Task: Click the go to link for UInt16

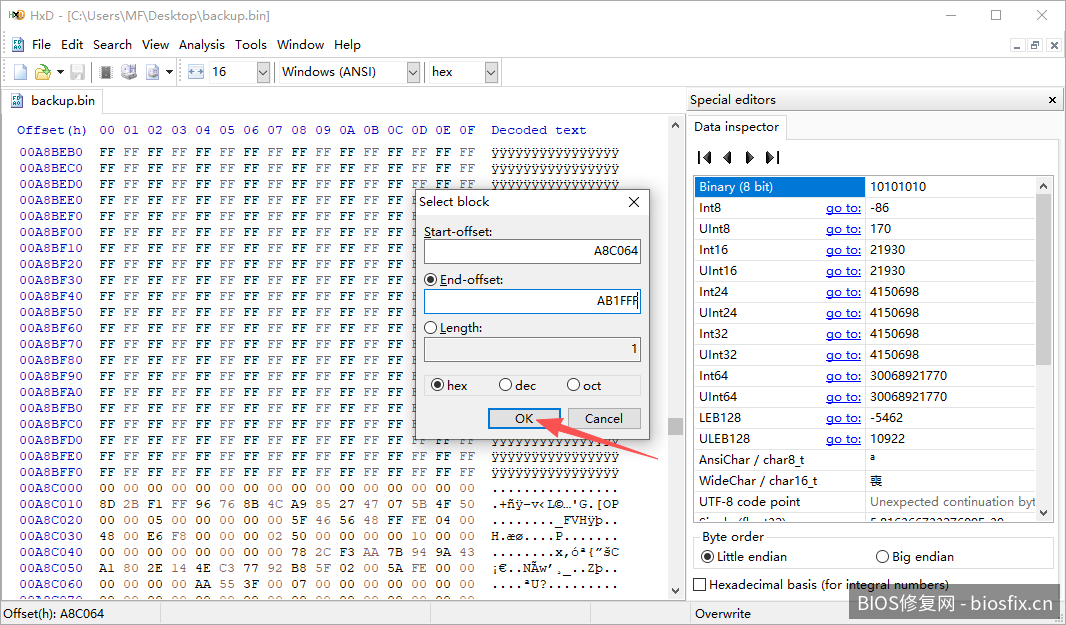Action: [x=843, y=271]
